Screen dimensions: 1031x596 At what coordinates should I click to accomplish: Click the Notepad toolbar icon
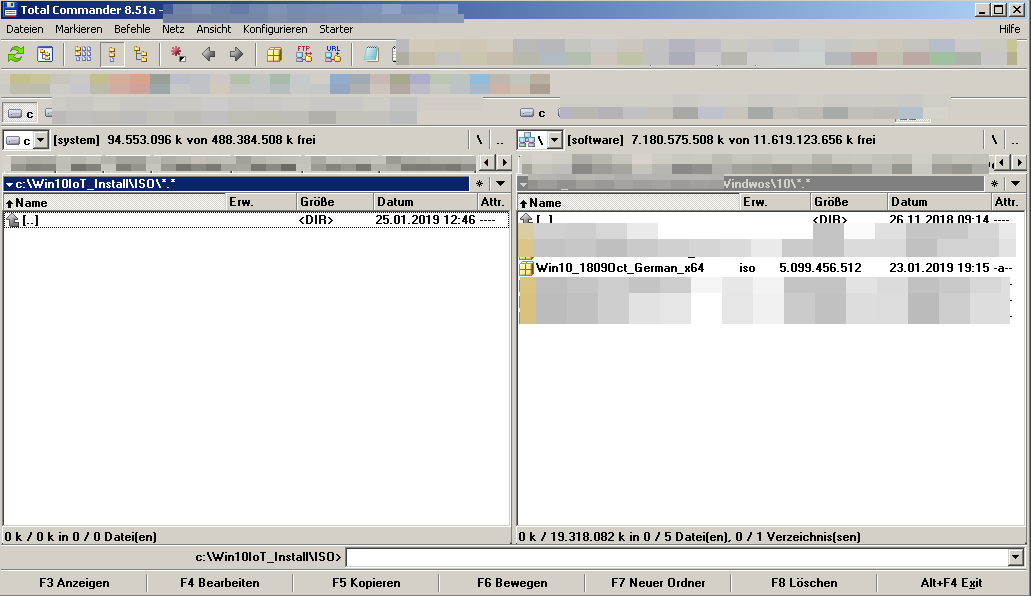(x=371, y=54)
